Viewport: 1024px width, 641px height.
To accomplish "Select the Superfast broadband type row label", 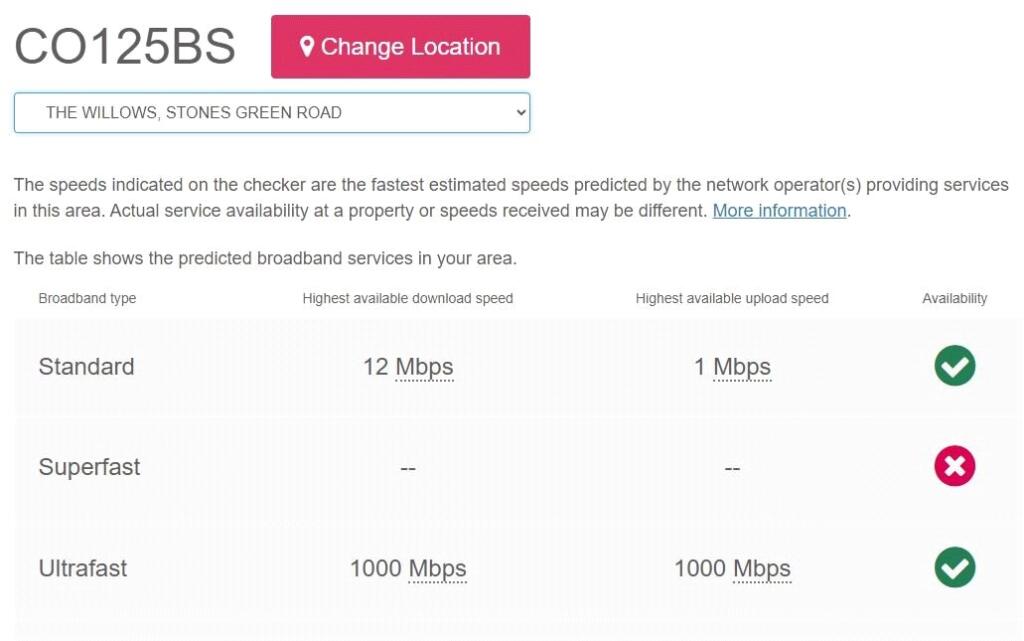I will 89,467.
